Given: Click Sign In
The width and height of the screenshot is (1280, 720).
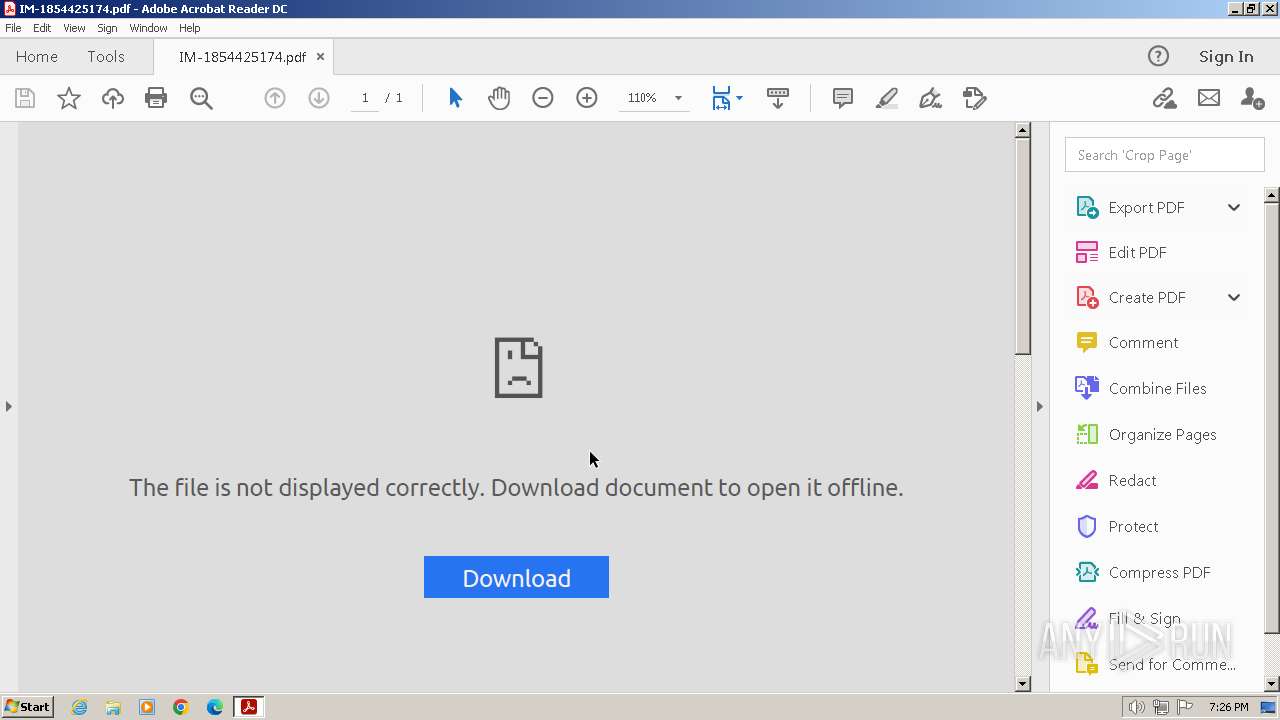Looking at the screenshot, I should 1226,57.
